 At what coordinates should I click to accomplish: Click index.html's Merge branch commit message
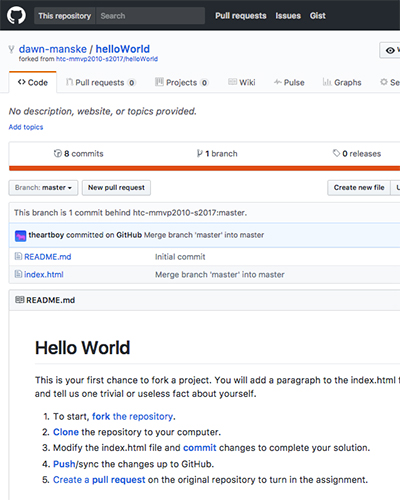point(220,275)
